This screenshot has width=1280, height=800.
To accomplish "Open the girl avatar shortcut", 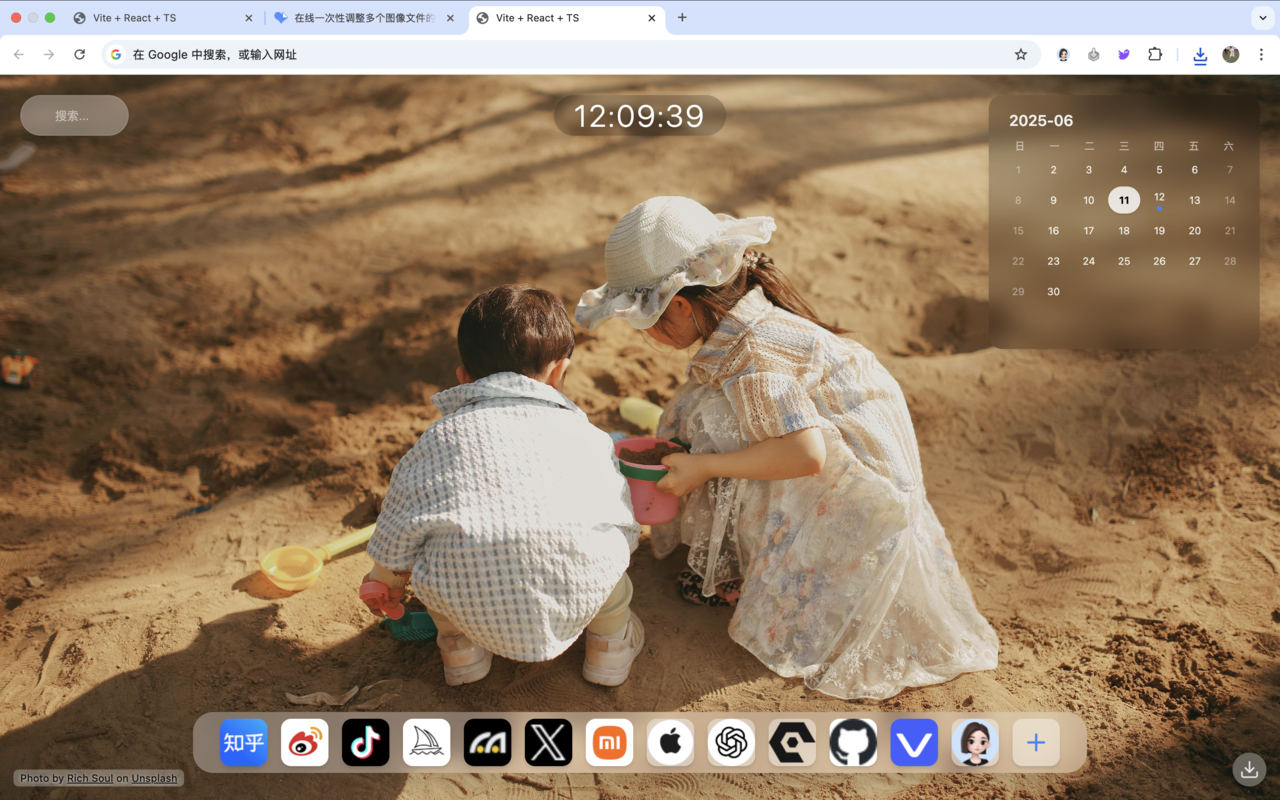I will [976, 743].
